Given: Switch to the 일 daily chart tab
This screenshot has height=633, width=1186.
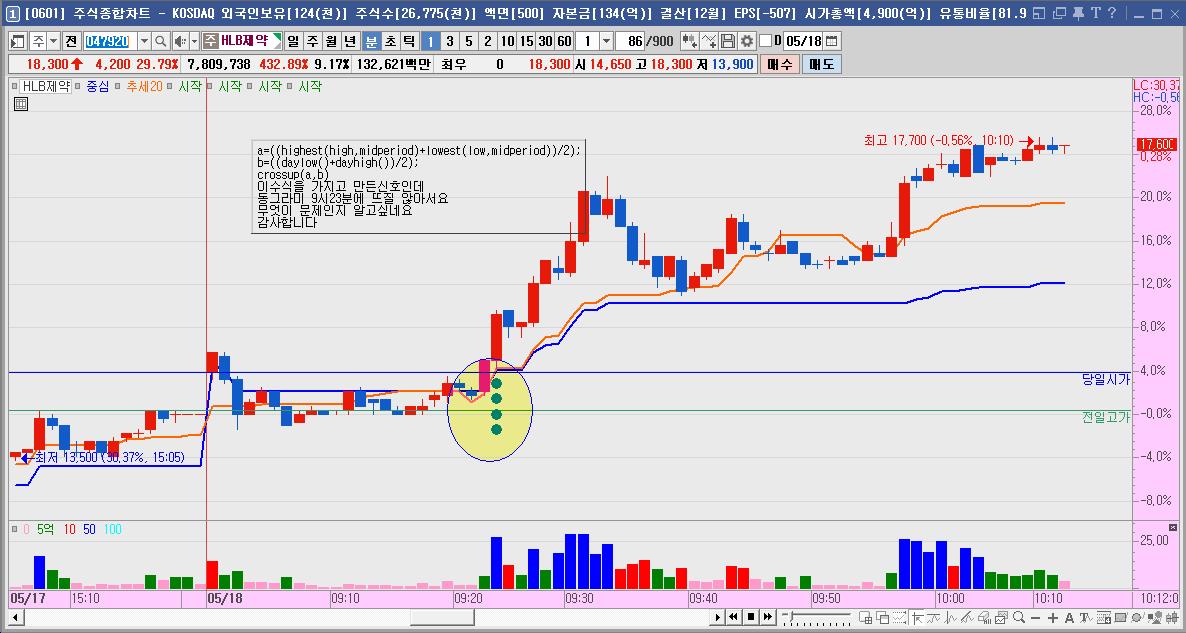Looking at the screenshot, I should pyautogui.click(x=293, y=41).
